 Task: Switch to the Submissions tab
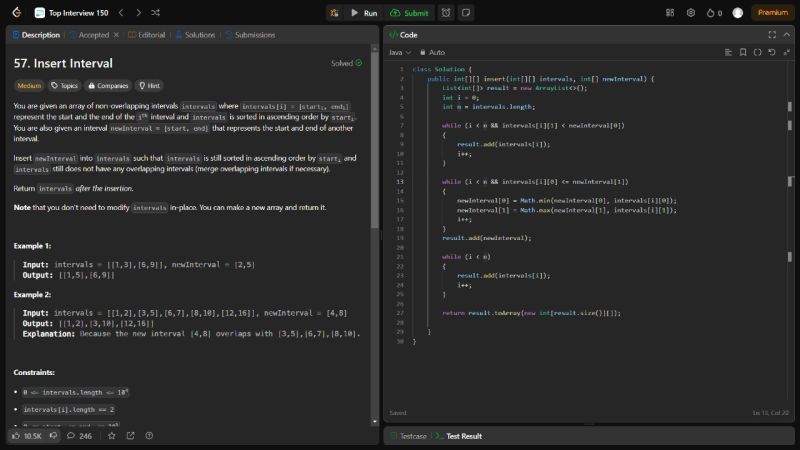click(x=250, y=35)
